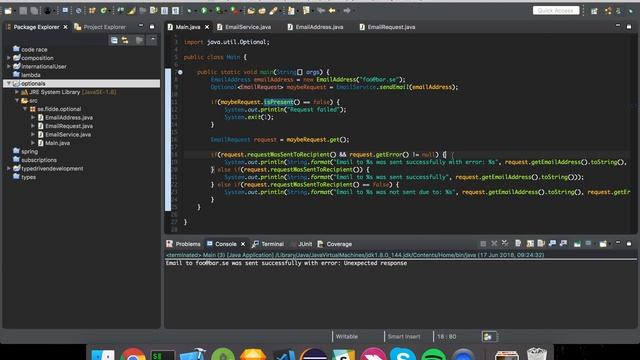
Task: Toggle the Pin Console icon
Action: point(577,244)
